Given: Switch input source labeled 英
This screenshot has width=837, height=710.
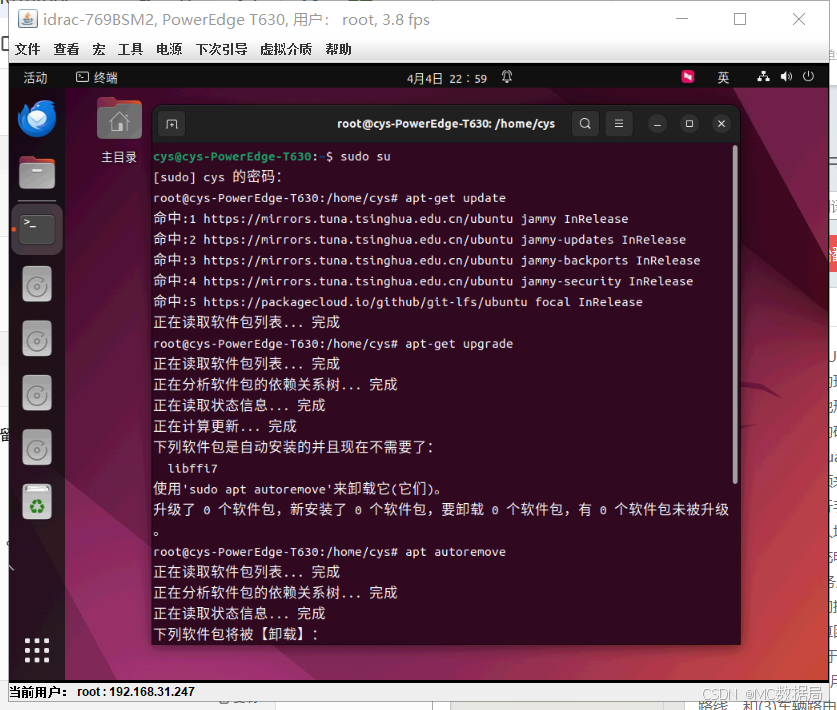Looking at the screenshot, I should click(723, 77).
